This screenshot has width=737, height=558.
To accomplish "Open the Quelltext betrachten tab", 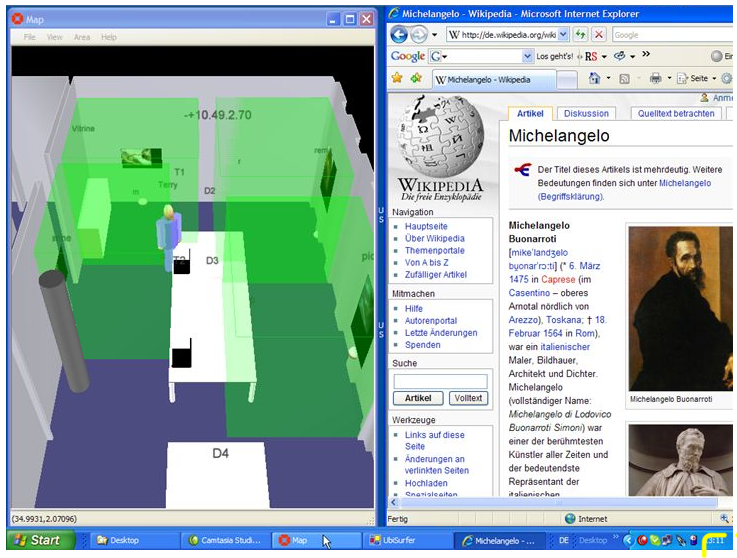I will tap(675, 113).
